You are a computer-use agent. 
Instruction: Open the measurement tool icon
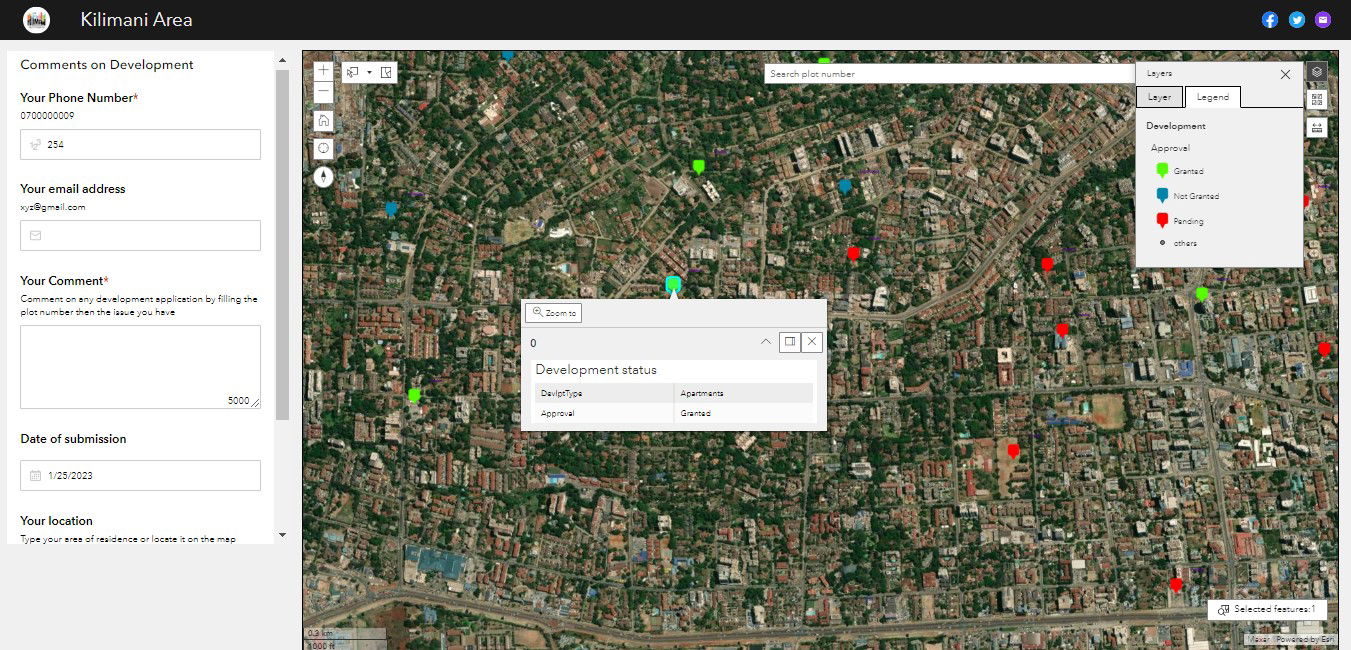click(x=1316, y=126)
